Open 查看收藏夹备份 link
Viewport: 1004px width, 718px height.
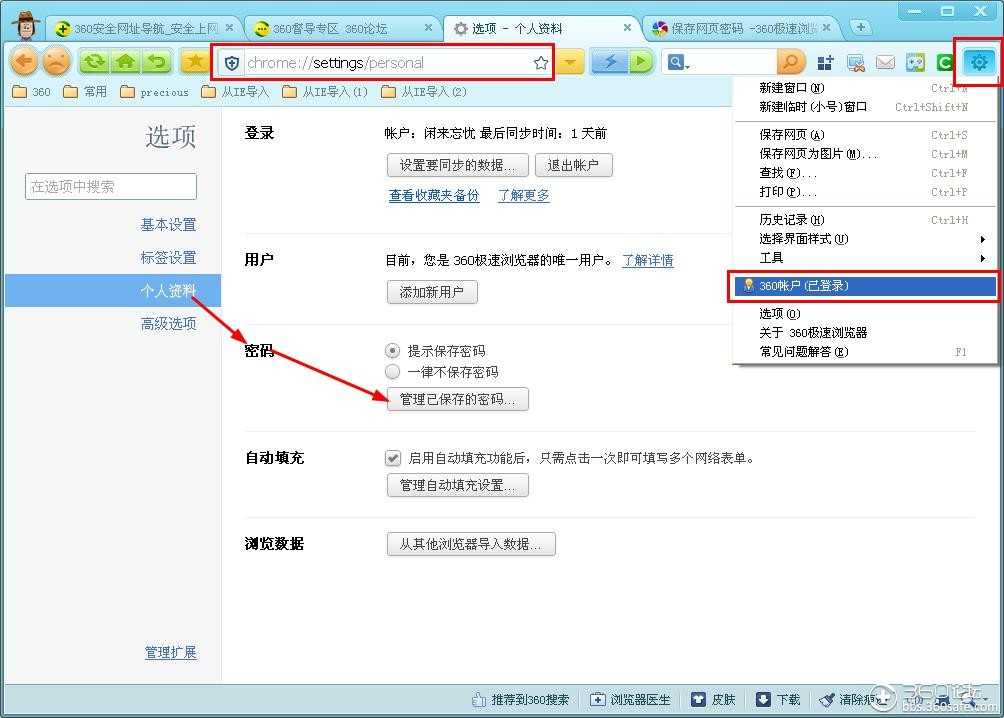click(x=434, y=195)
